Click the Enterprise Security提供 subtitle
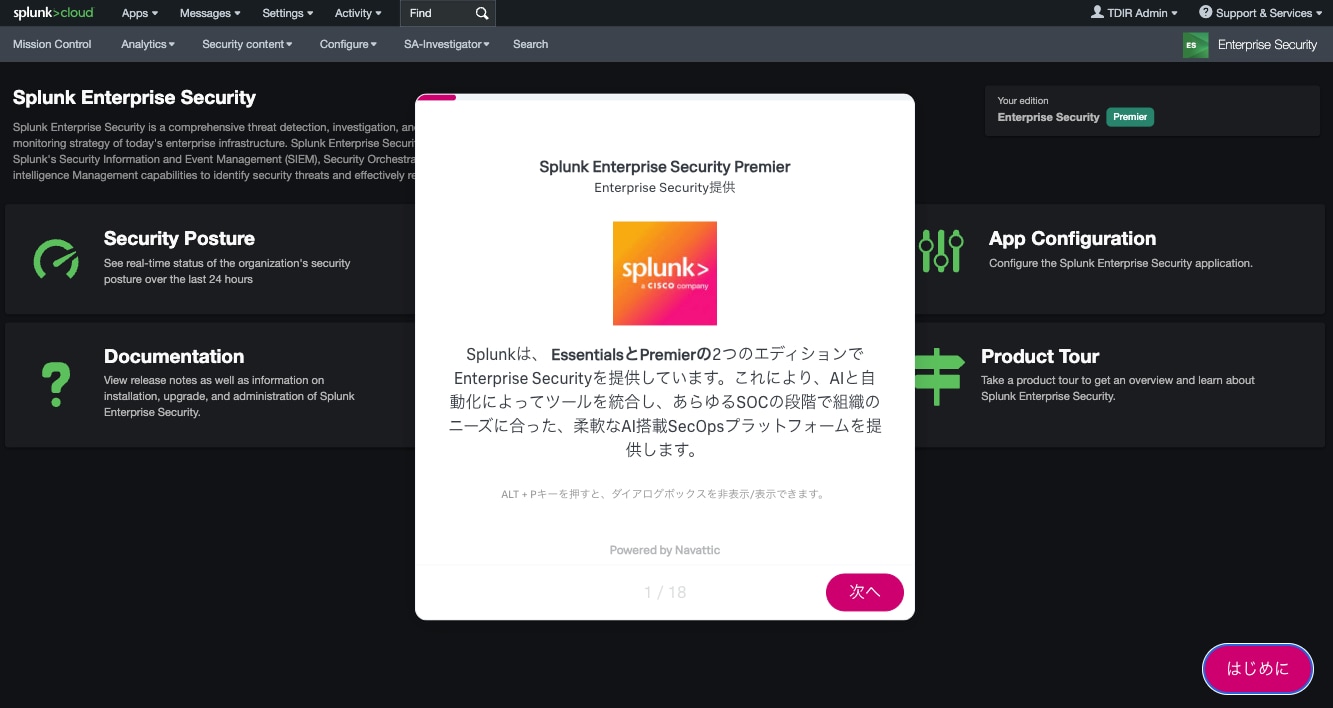This screenshot has height=708, width=1333. 665,188
